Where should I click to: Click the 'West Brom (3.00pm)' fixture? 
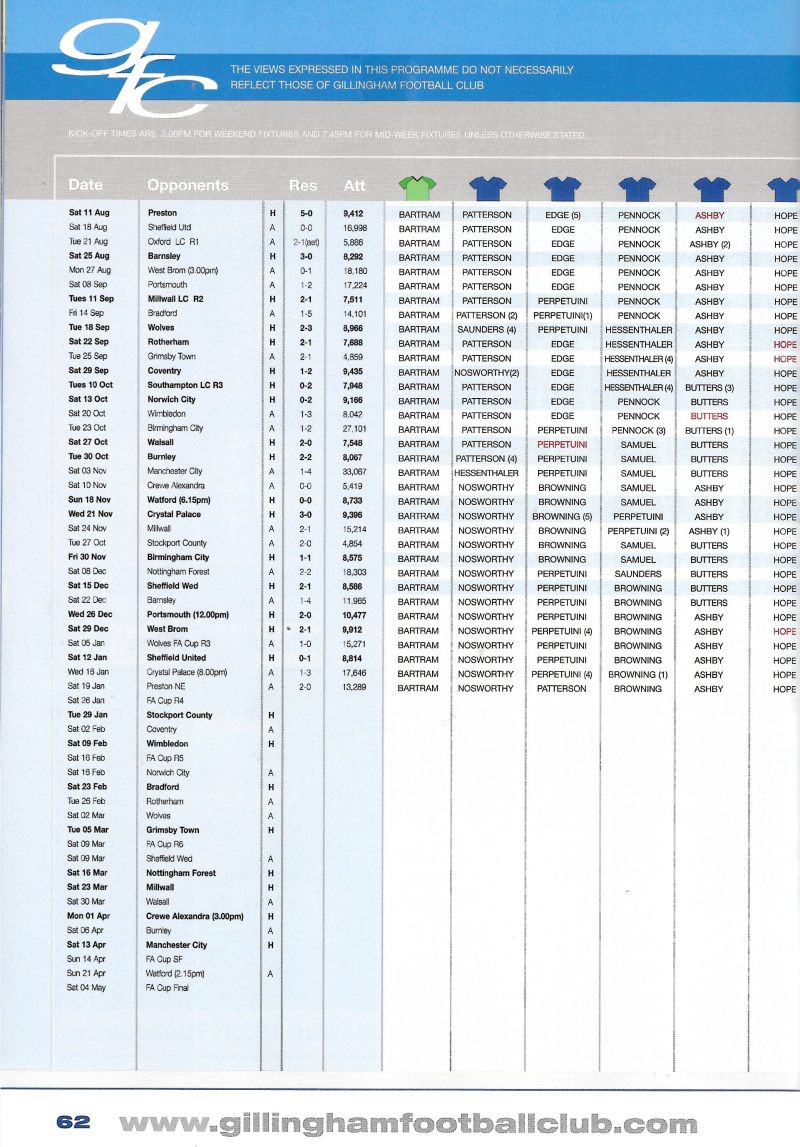click(183, 270)
